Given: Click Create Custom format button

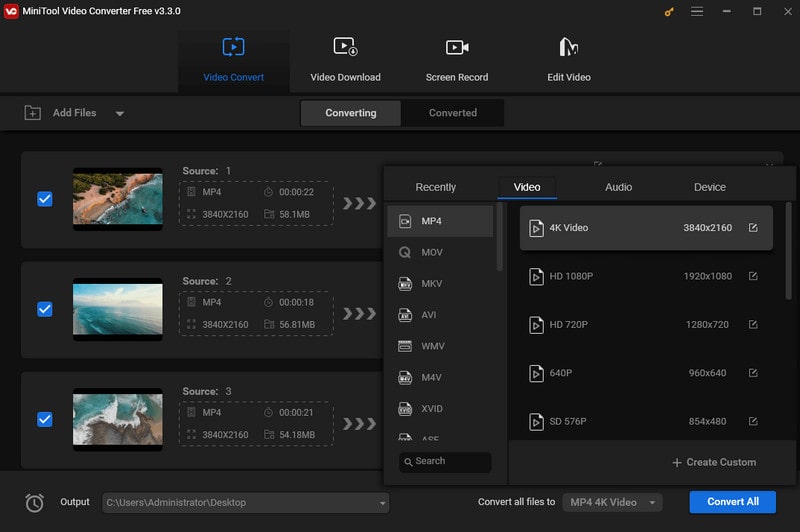Looking at the screenshot, I should point(714,462).
